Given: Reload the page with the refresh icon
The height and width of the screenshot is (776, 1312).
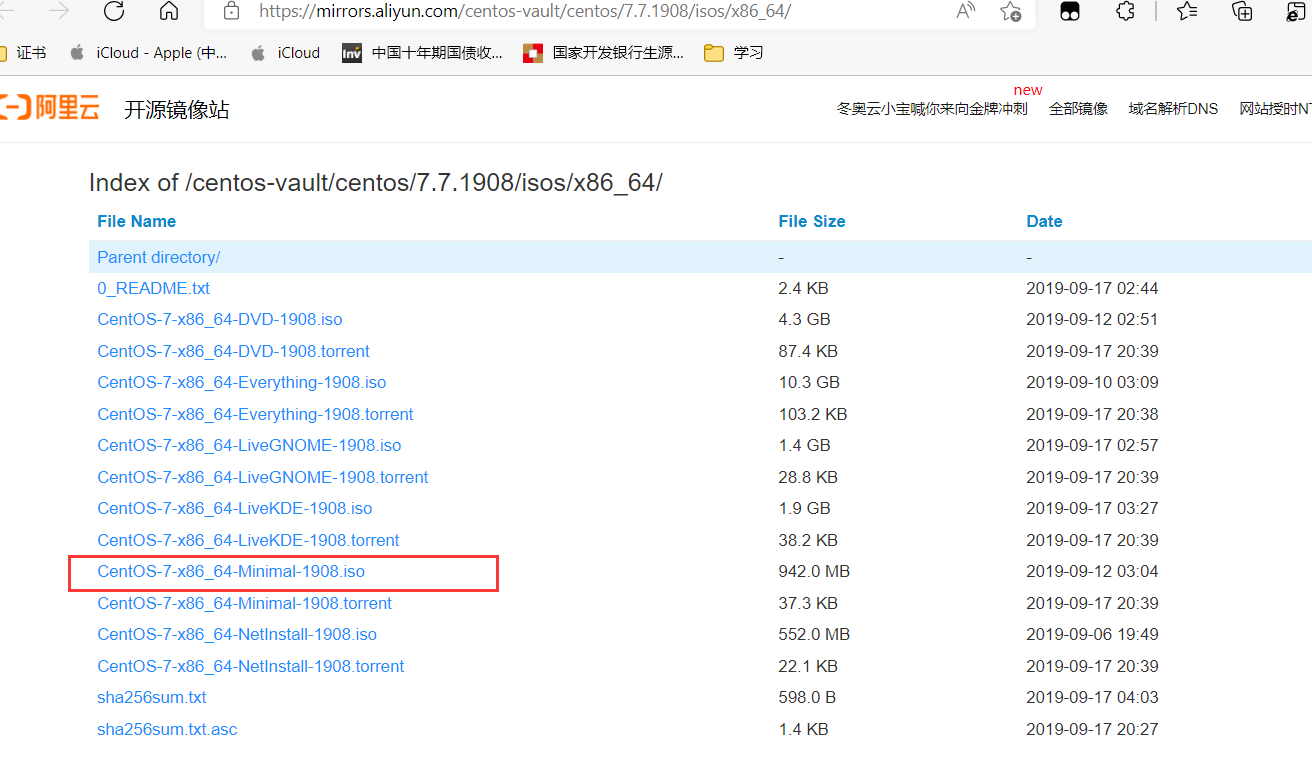Looking at the screenshot, I should point(114,11).
